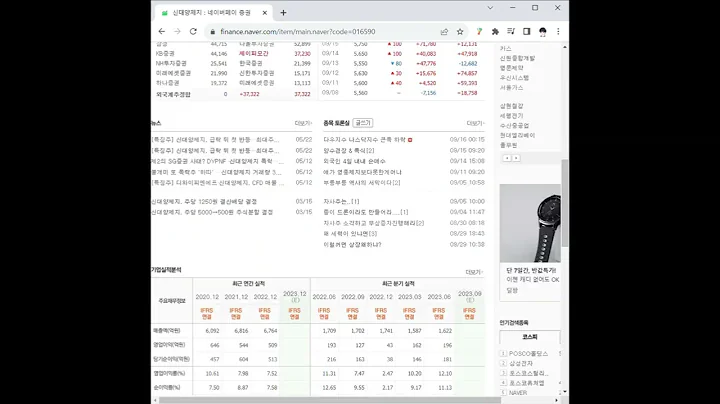Click the 외국계추정합 row label
Screen dimensions: 720x404
tap(173, 94)
